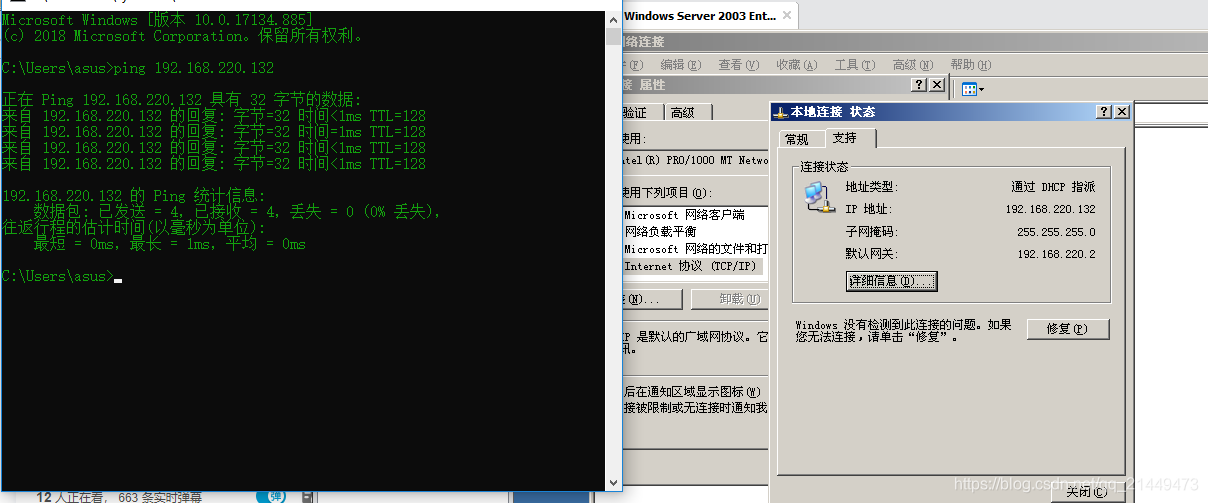This screenshot has height=503, width=1208.
Task: Open the 编辑(E) menu
Action: pos(680,65)
